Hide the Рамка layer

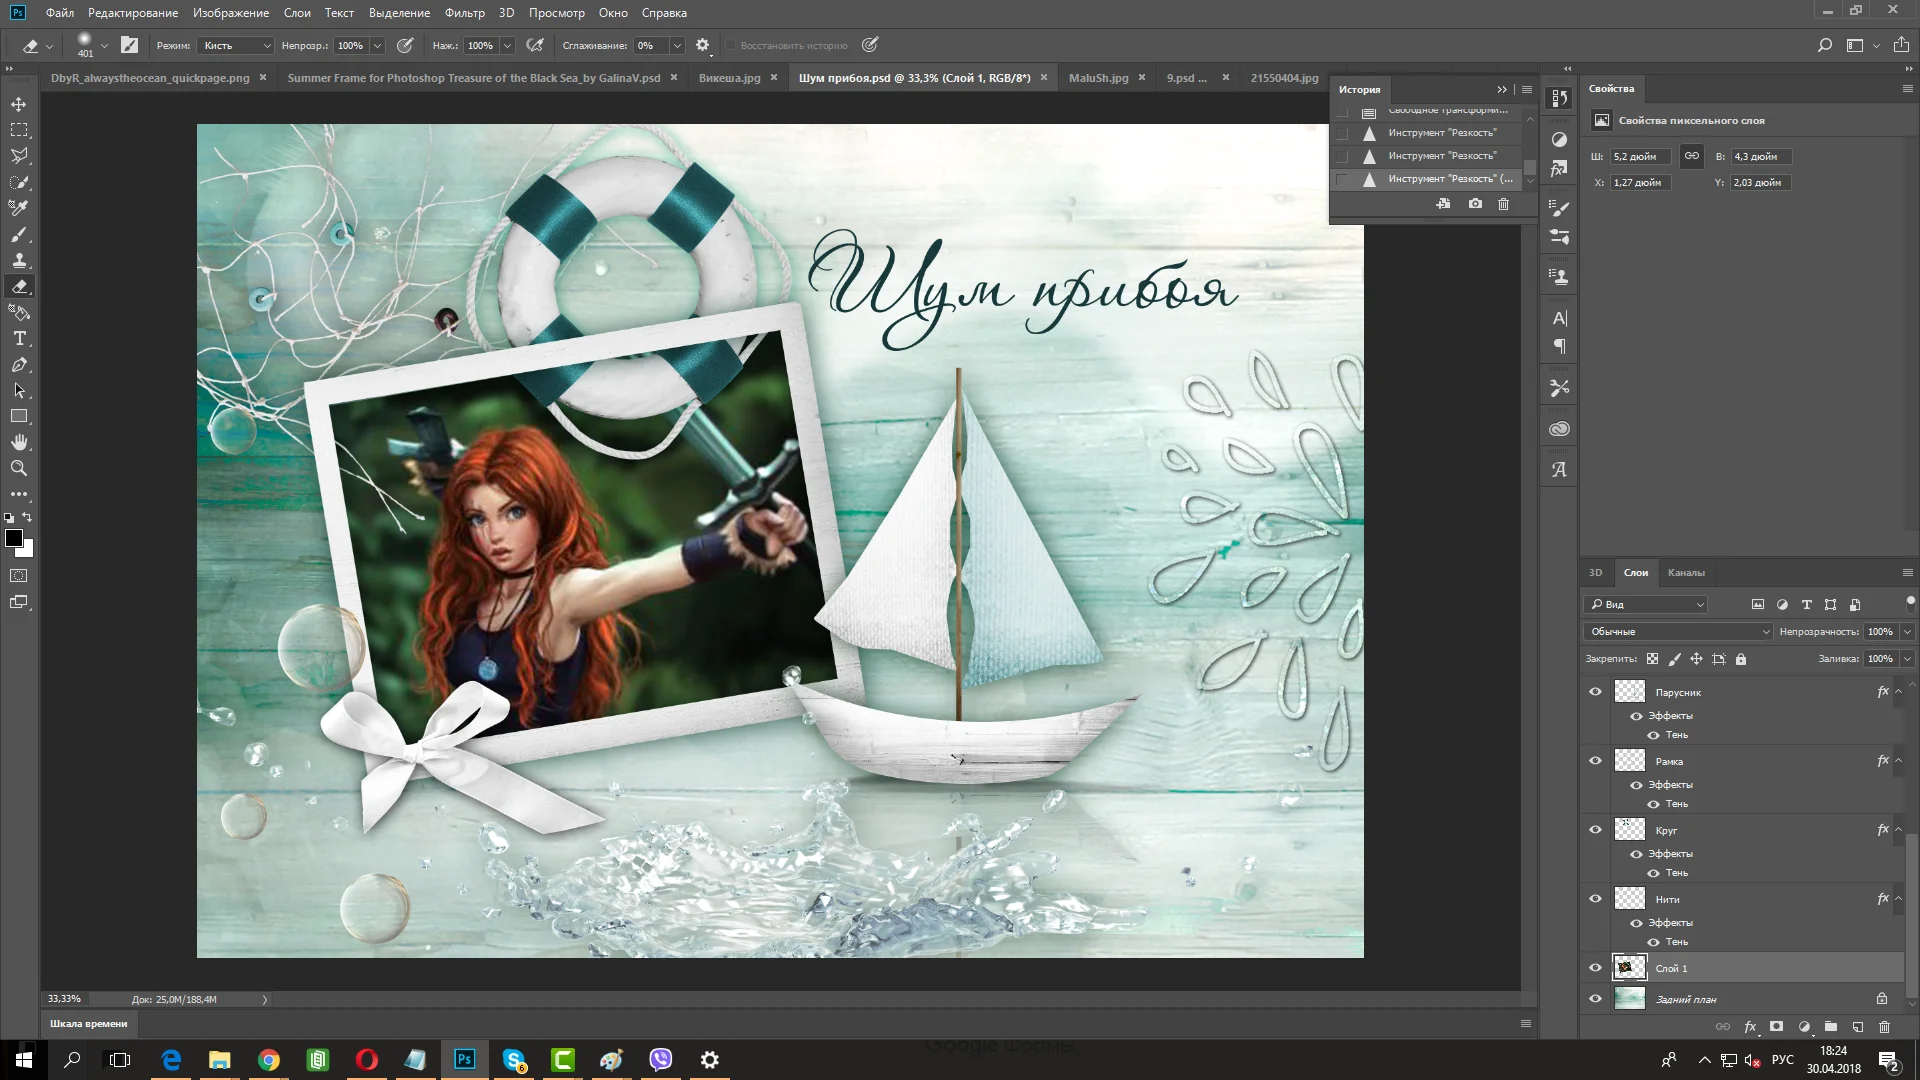click(x=1595, y=760)
